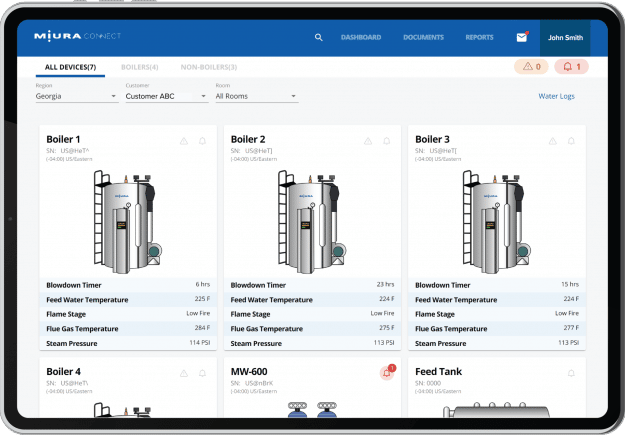The height and width of the screenshot is (435, 625).
Task: Open the alarms counter showing 1
Action: coord(572,67)
